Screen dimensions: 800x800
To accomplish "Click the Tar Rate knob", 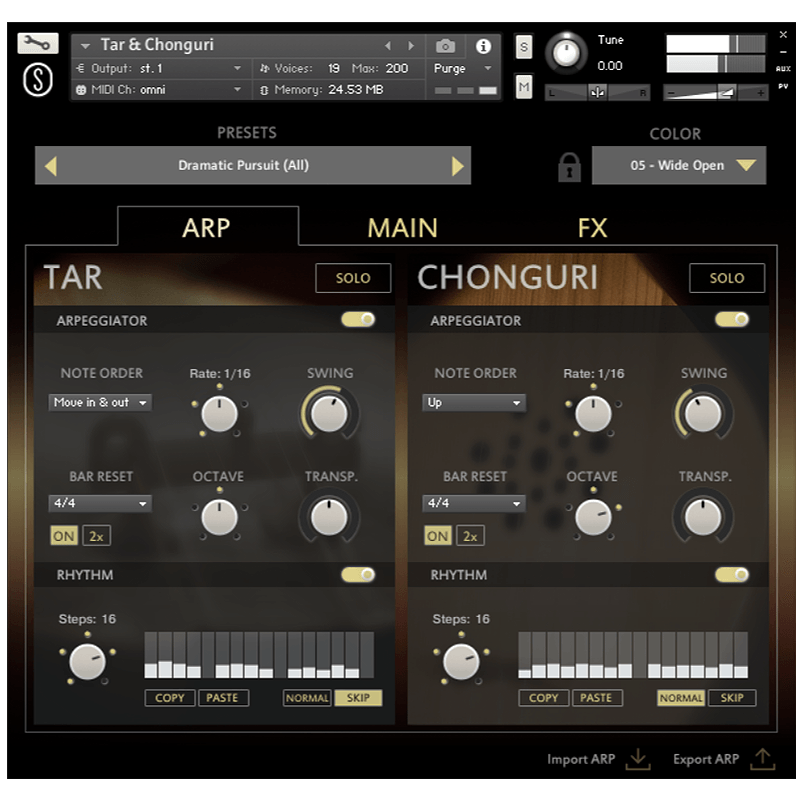I will [219, 414].
